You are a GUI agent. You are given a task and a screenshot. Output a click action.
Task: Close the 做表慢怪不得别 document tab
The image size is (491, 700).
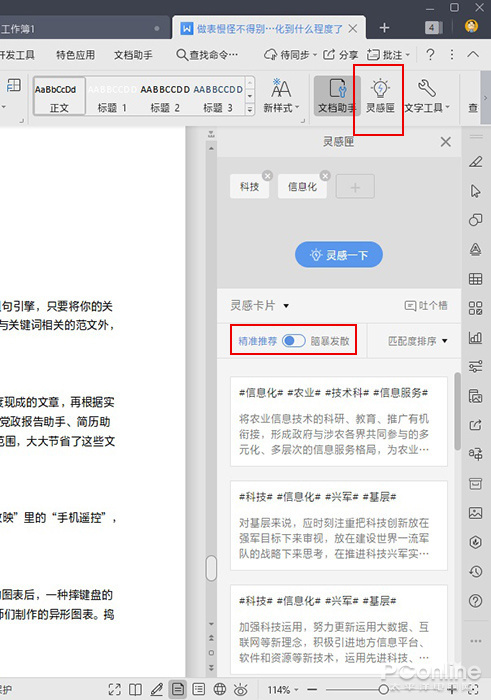click(353, 29)
